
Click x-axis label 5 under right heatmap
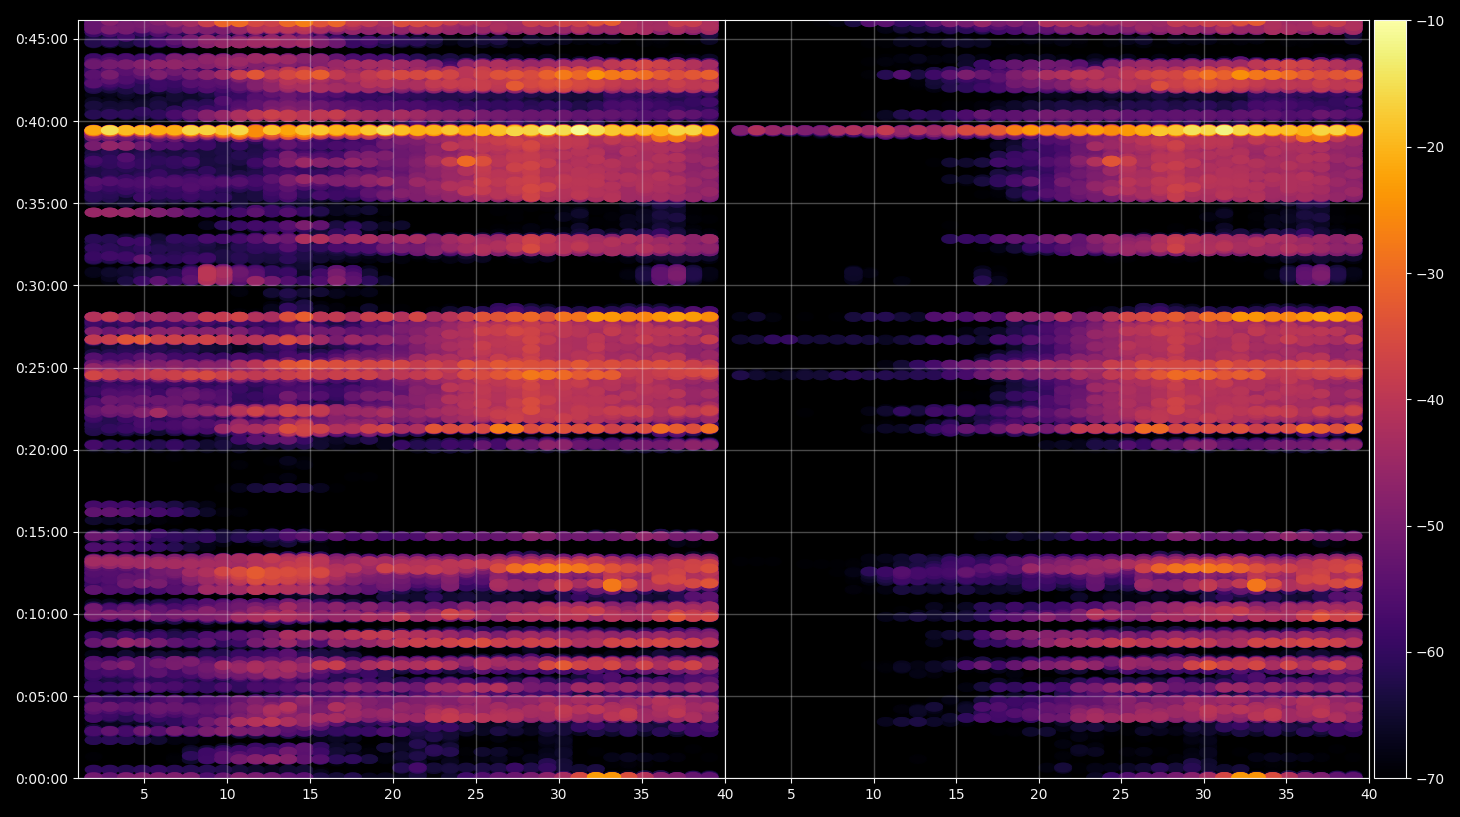tap(791, 795)
